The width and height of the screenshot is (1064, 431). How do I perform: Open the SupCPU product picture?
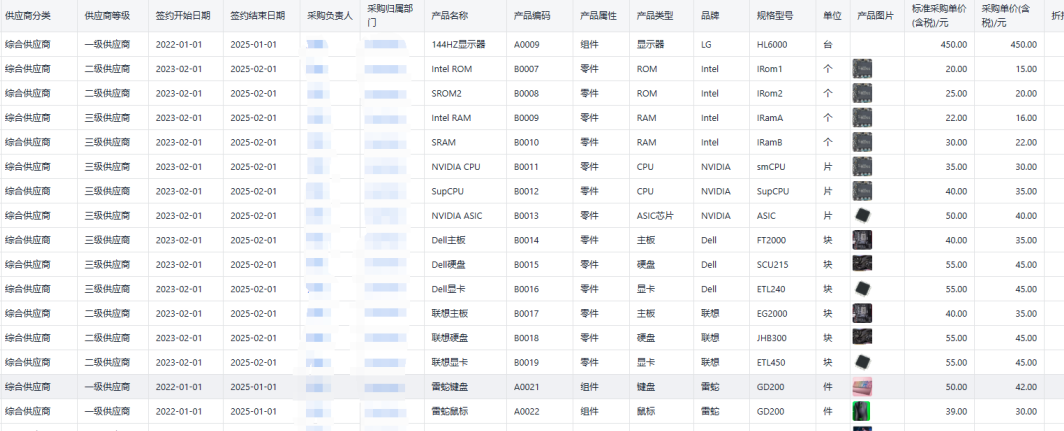[861, 191]
